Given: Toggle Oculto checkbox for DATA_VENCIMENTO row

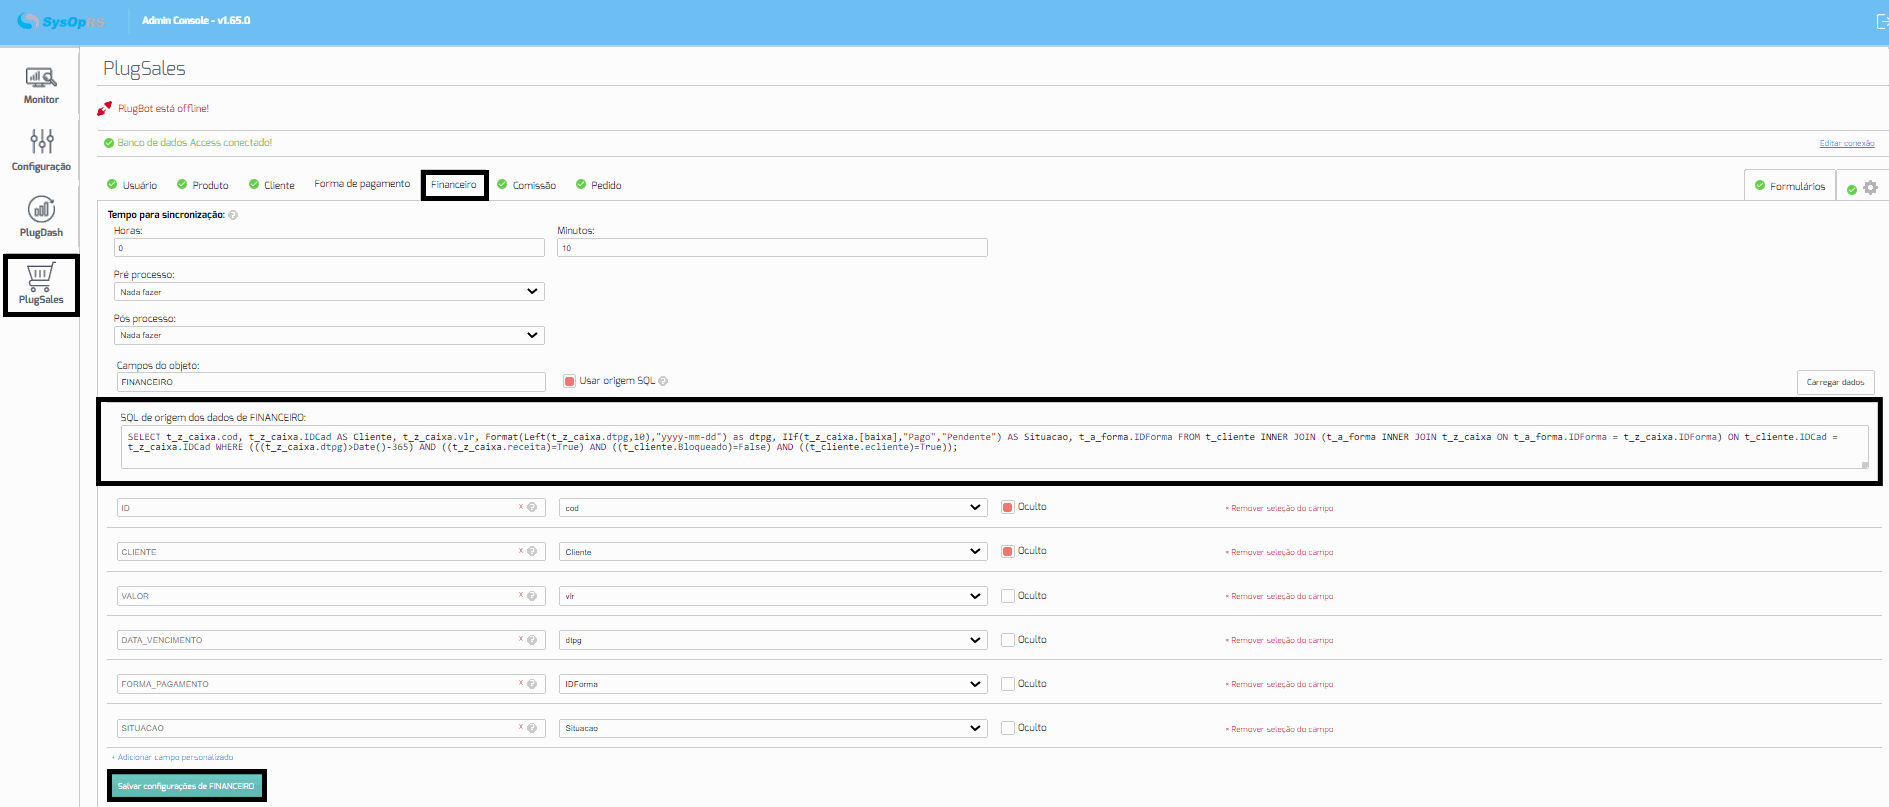Looking at the screenshot, I should click(x=1008, y=640).
